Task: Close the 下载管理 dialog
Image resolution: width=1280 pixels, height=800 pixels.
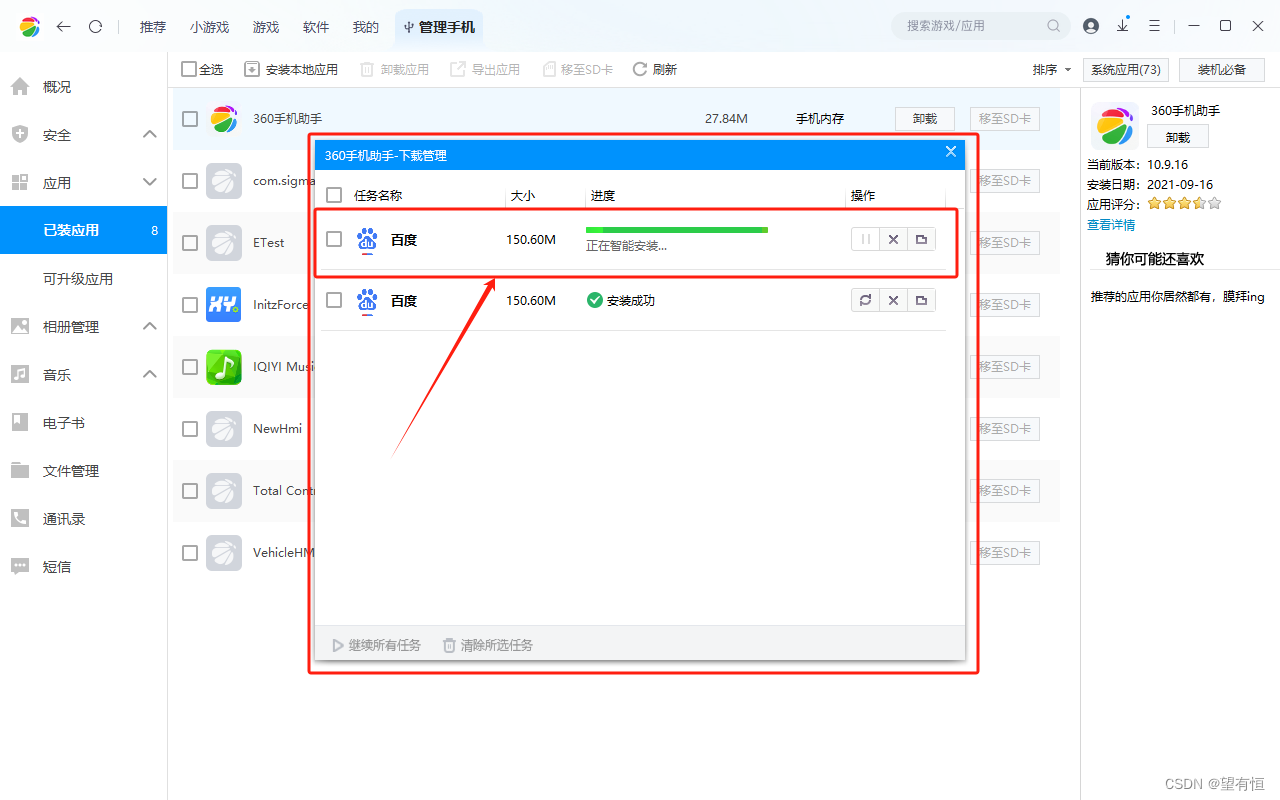Action: [x=951, y=152]
